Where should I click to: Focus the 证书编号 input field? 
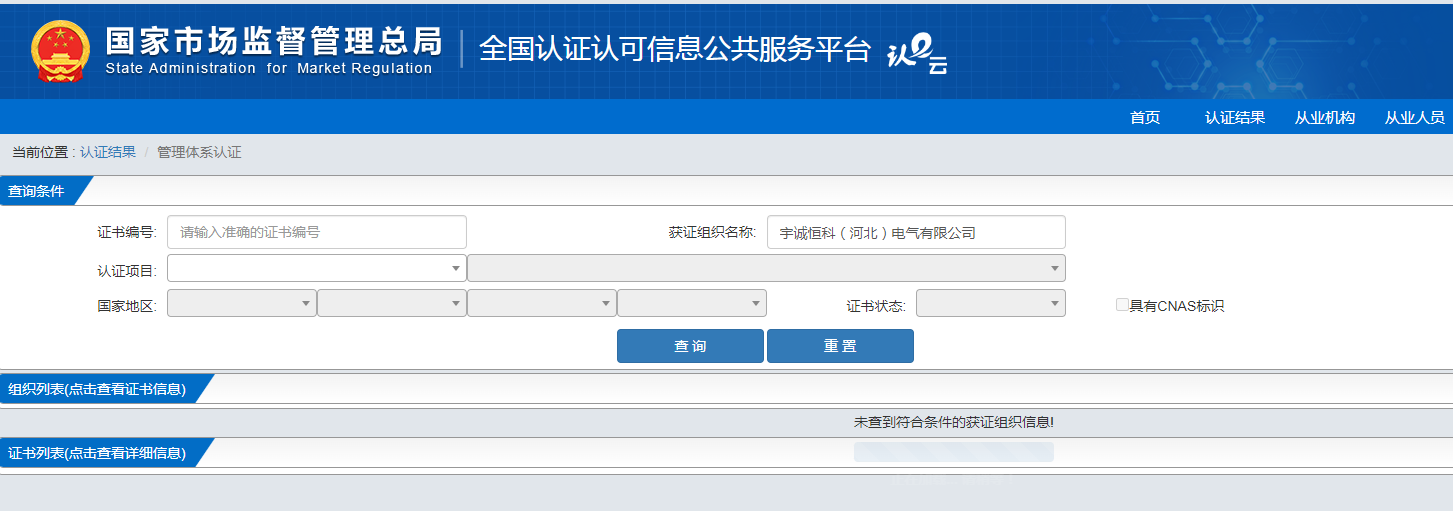[317, 232]
